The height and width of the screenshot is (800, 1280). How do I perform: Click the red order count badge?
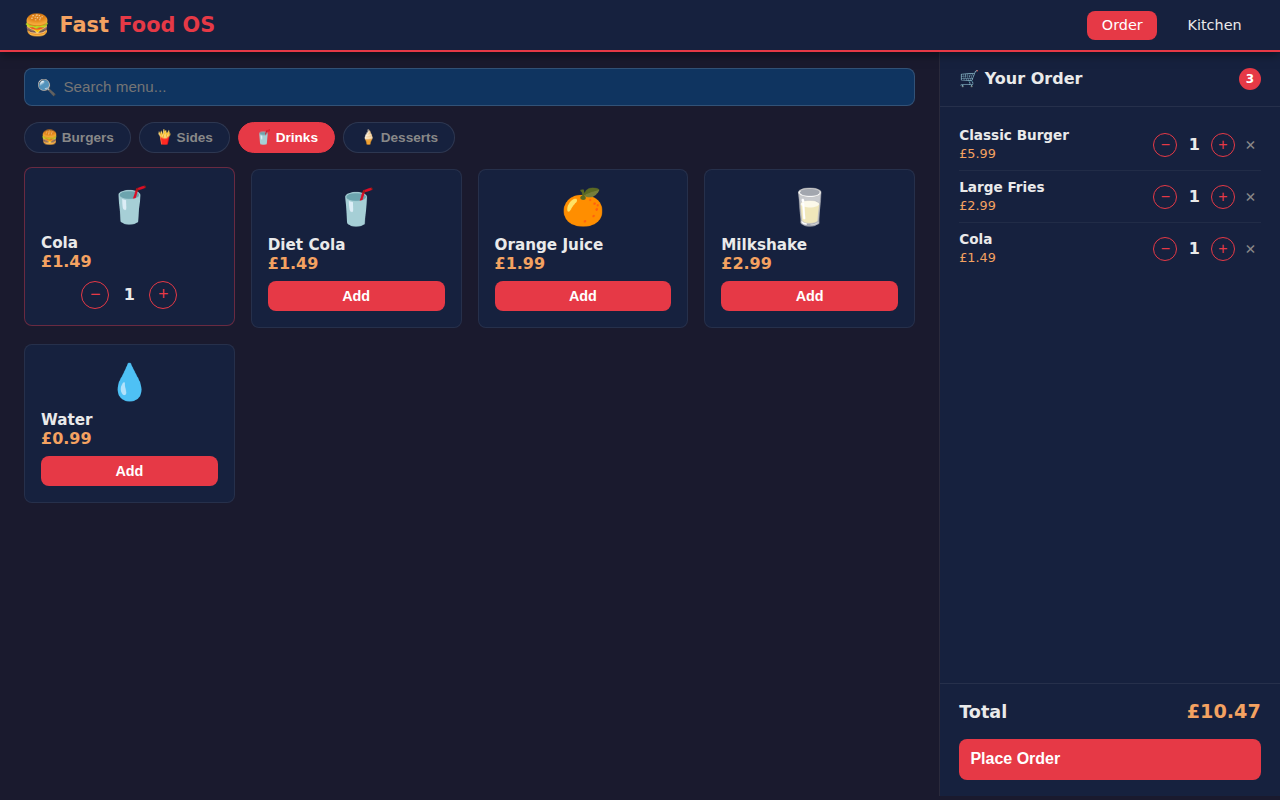pyautogui.click(x=1249, y=78)
